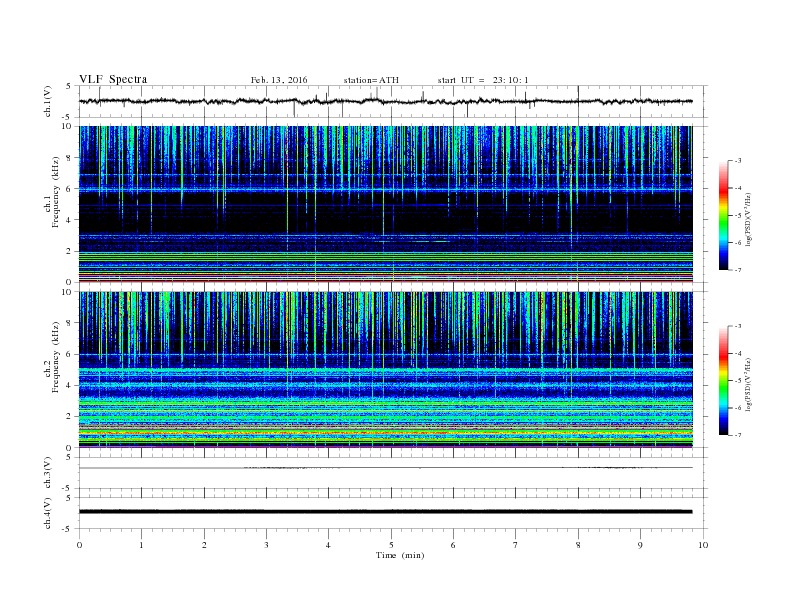This screenshot has width=792, height=612.
Task: Click the "start UT = 23:10:1" header text
Action: [x=483, y=80]
